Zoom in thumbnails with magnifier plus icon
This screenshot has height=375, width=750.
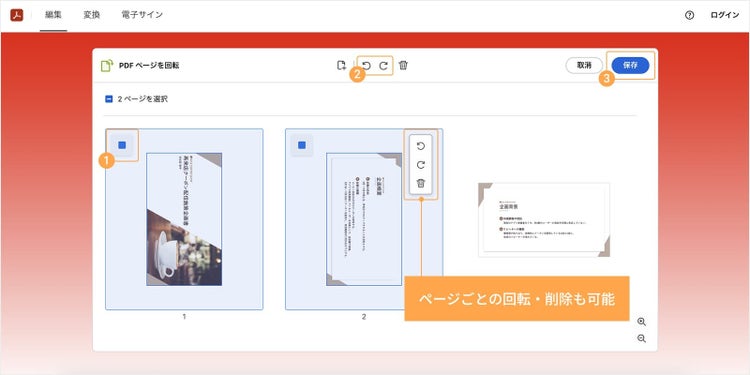point(641,322)
